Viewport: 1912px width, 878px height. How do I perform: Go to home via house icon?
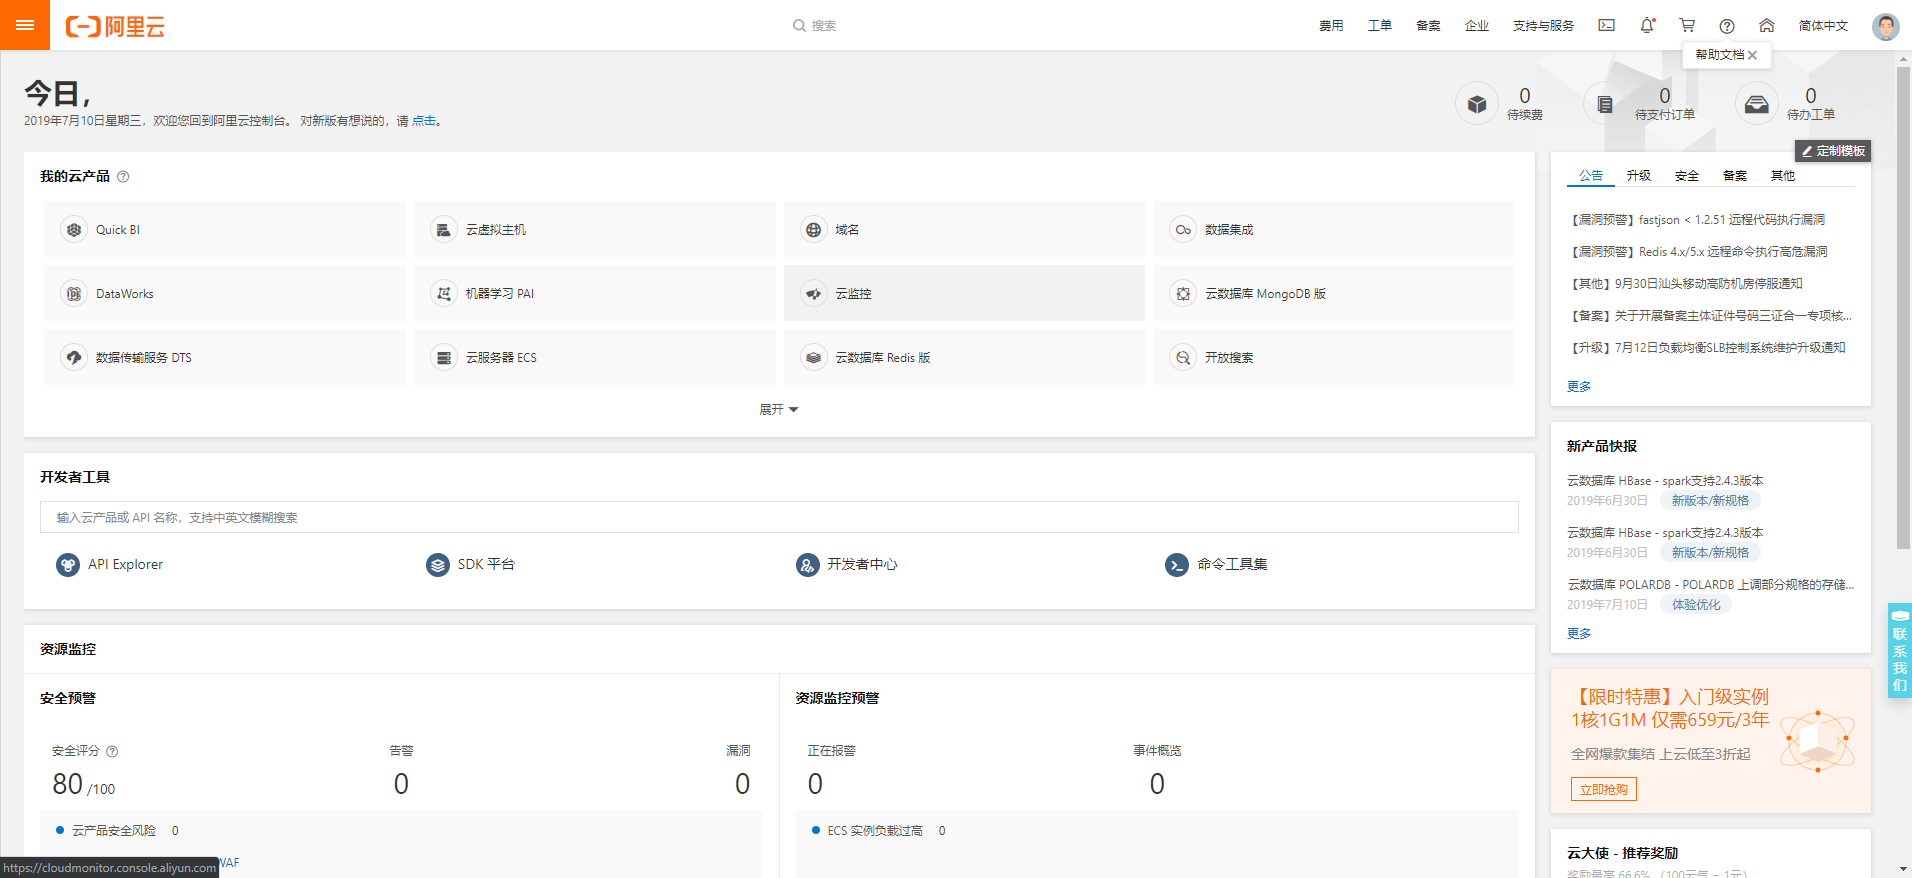click(x=1767, y=26)
